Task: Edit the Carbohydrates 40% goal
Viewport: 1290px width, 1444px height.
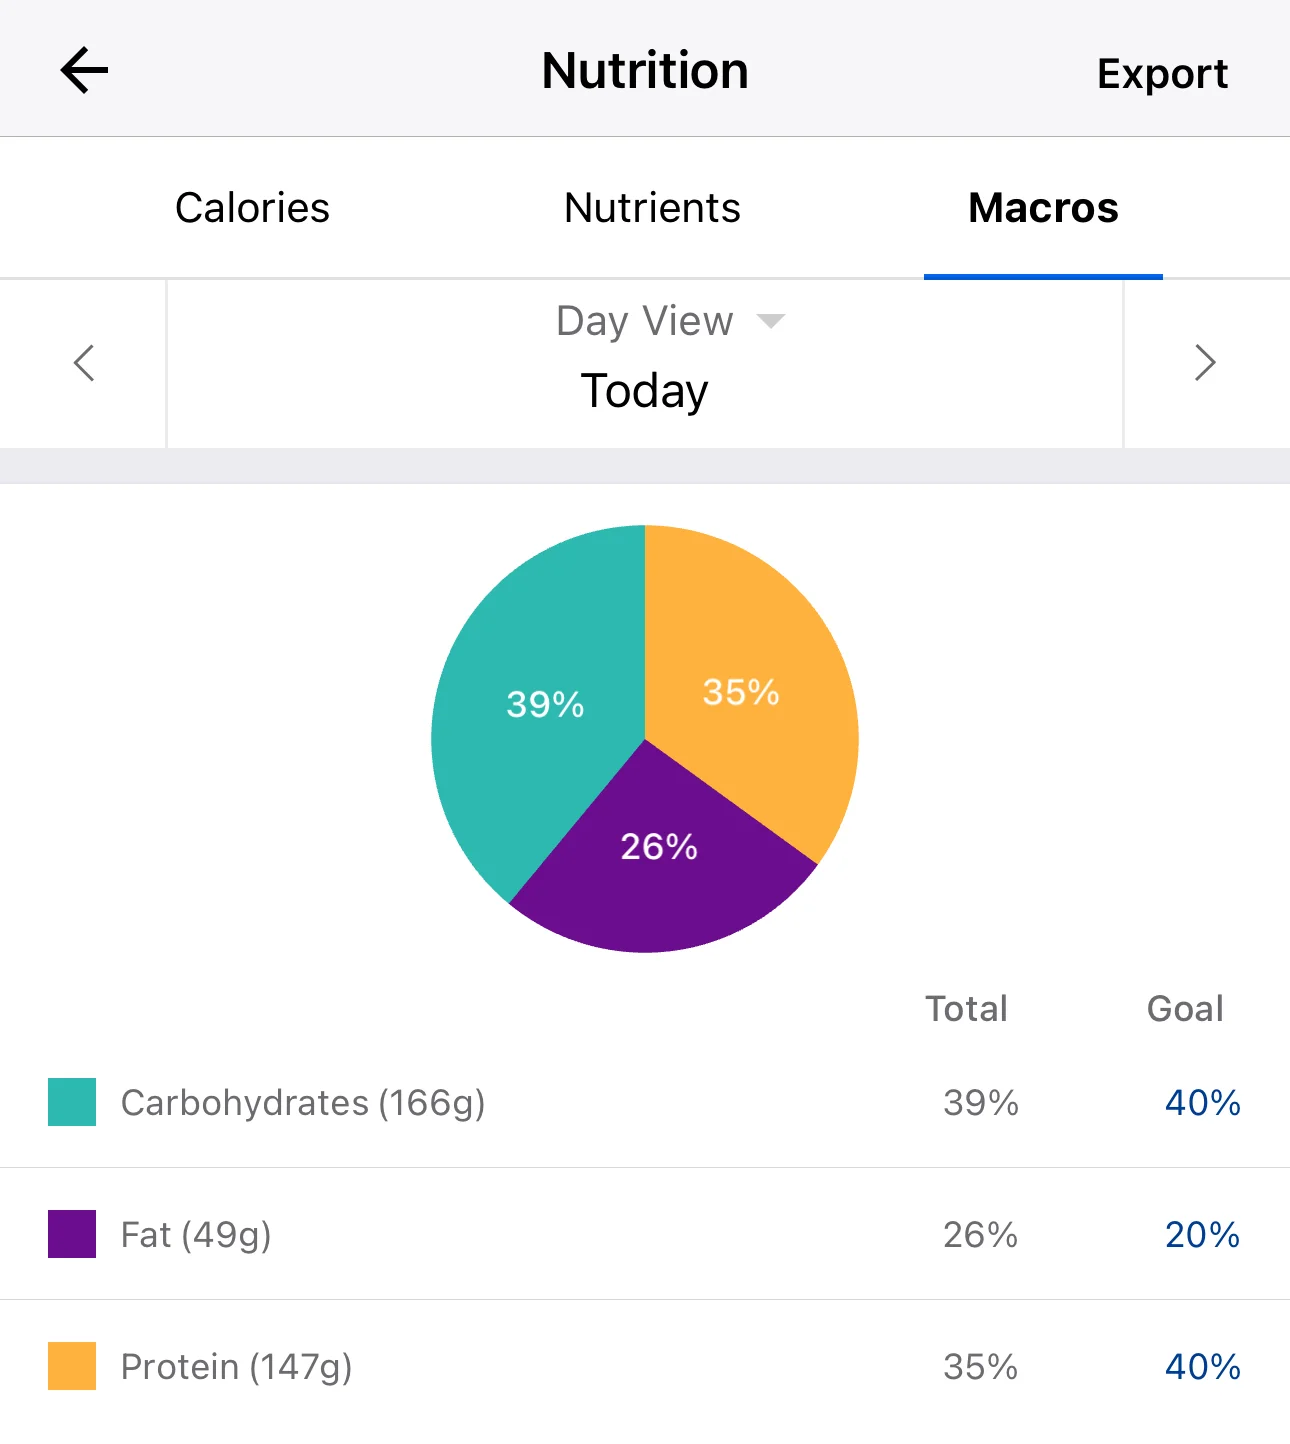Action: pos(1202,1102)
